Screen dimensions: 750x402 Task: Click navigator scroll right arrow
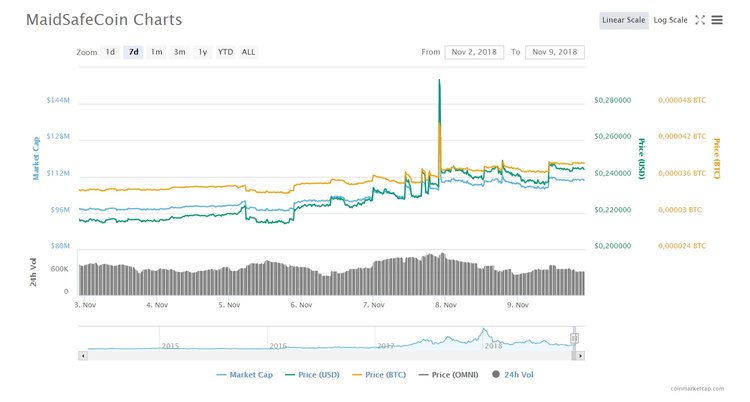pos(580,356)
